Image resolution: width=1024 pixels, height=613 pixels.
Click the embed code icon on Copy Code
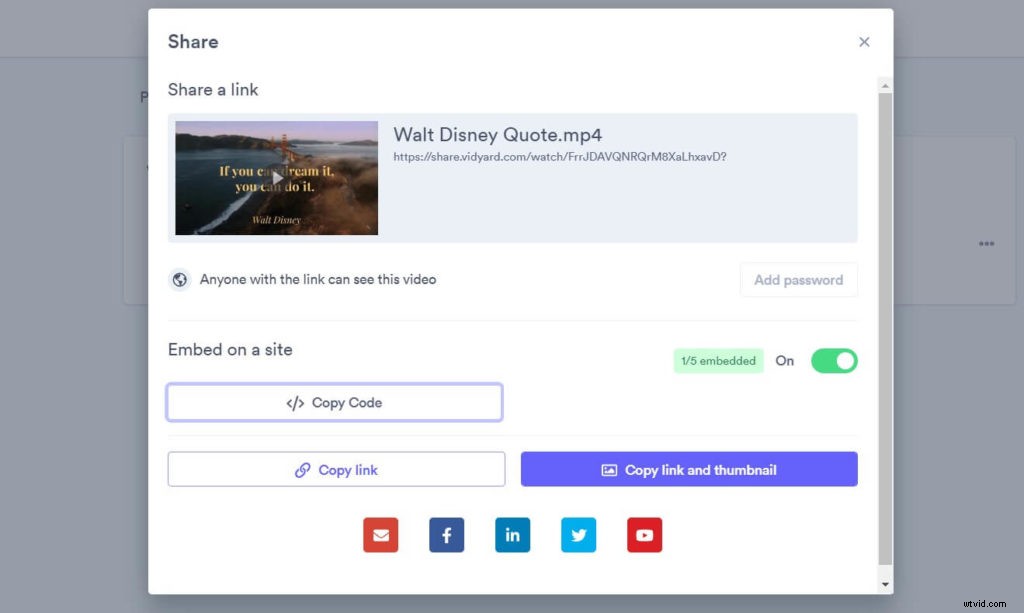tap(294, 402)
